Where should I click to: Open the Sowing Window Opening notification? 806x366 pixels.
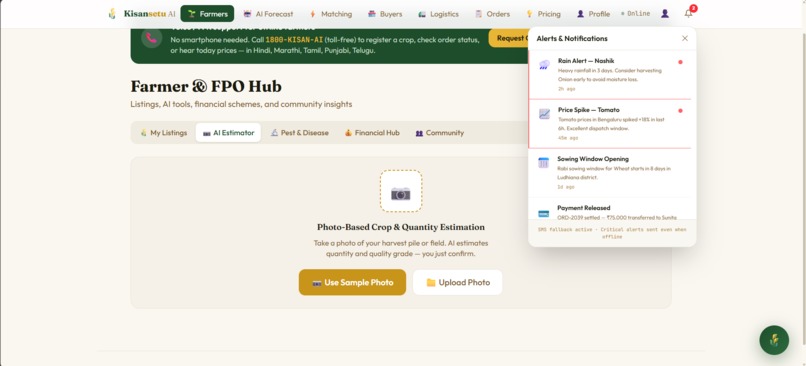pyautogui.click(x=610, y=173)
